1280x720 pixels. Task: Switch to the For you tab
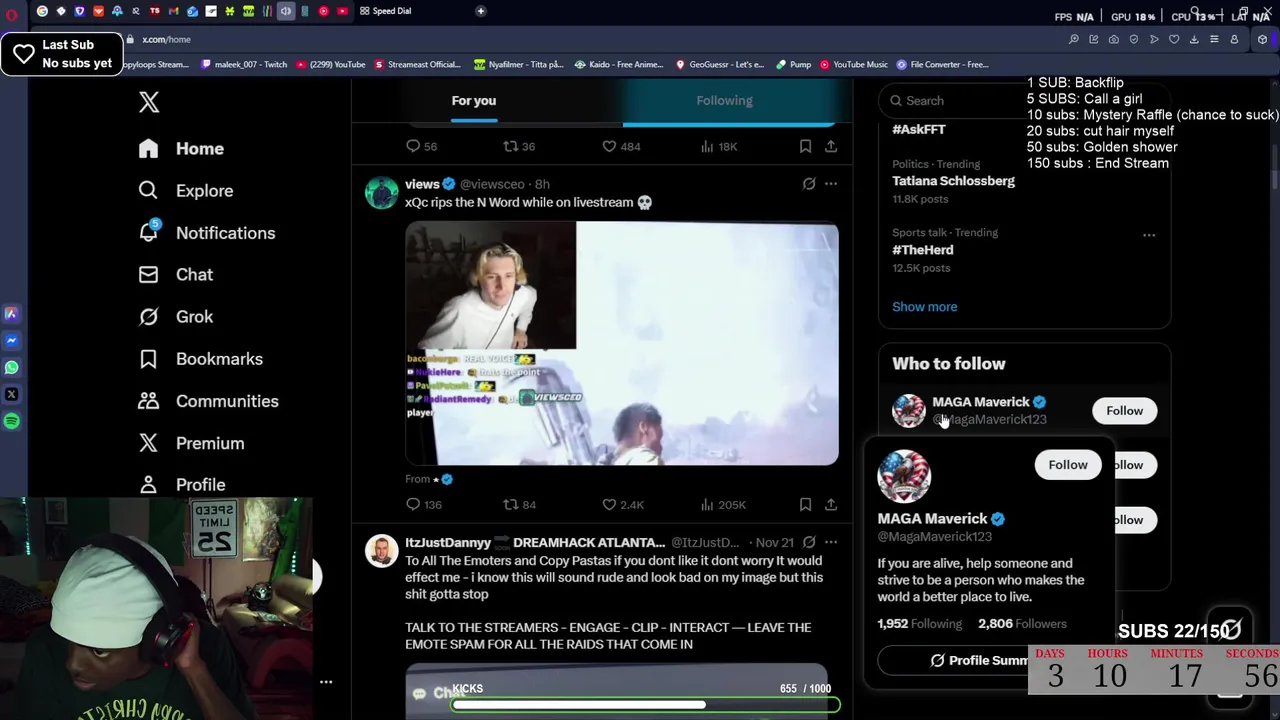474,100
